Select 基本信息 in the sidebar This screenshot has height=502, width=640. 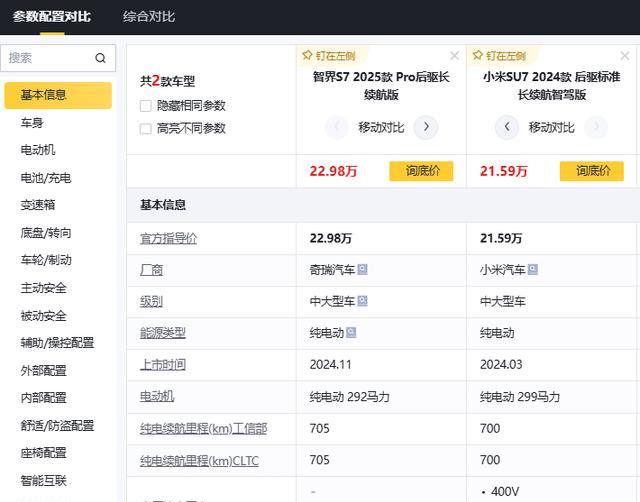pyautogui.click(x=58, y=95)
